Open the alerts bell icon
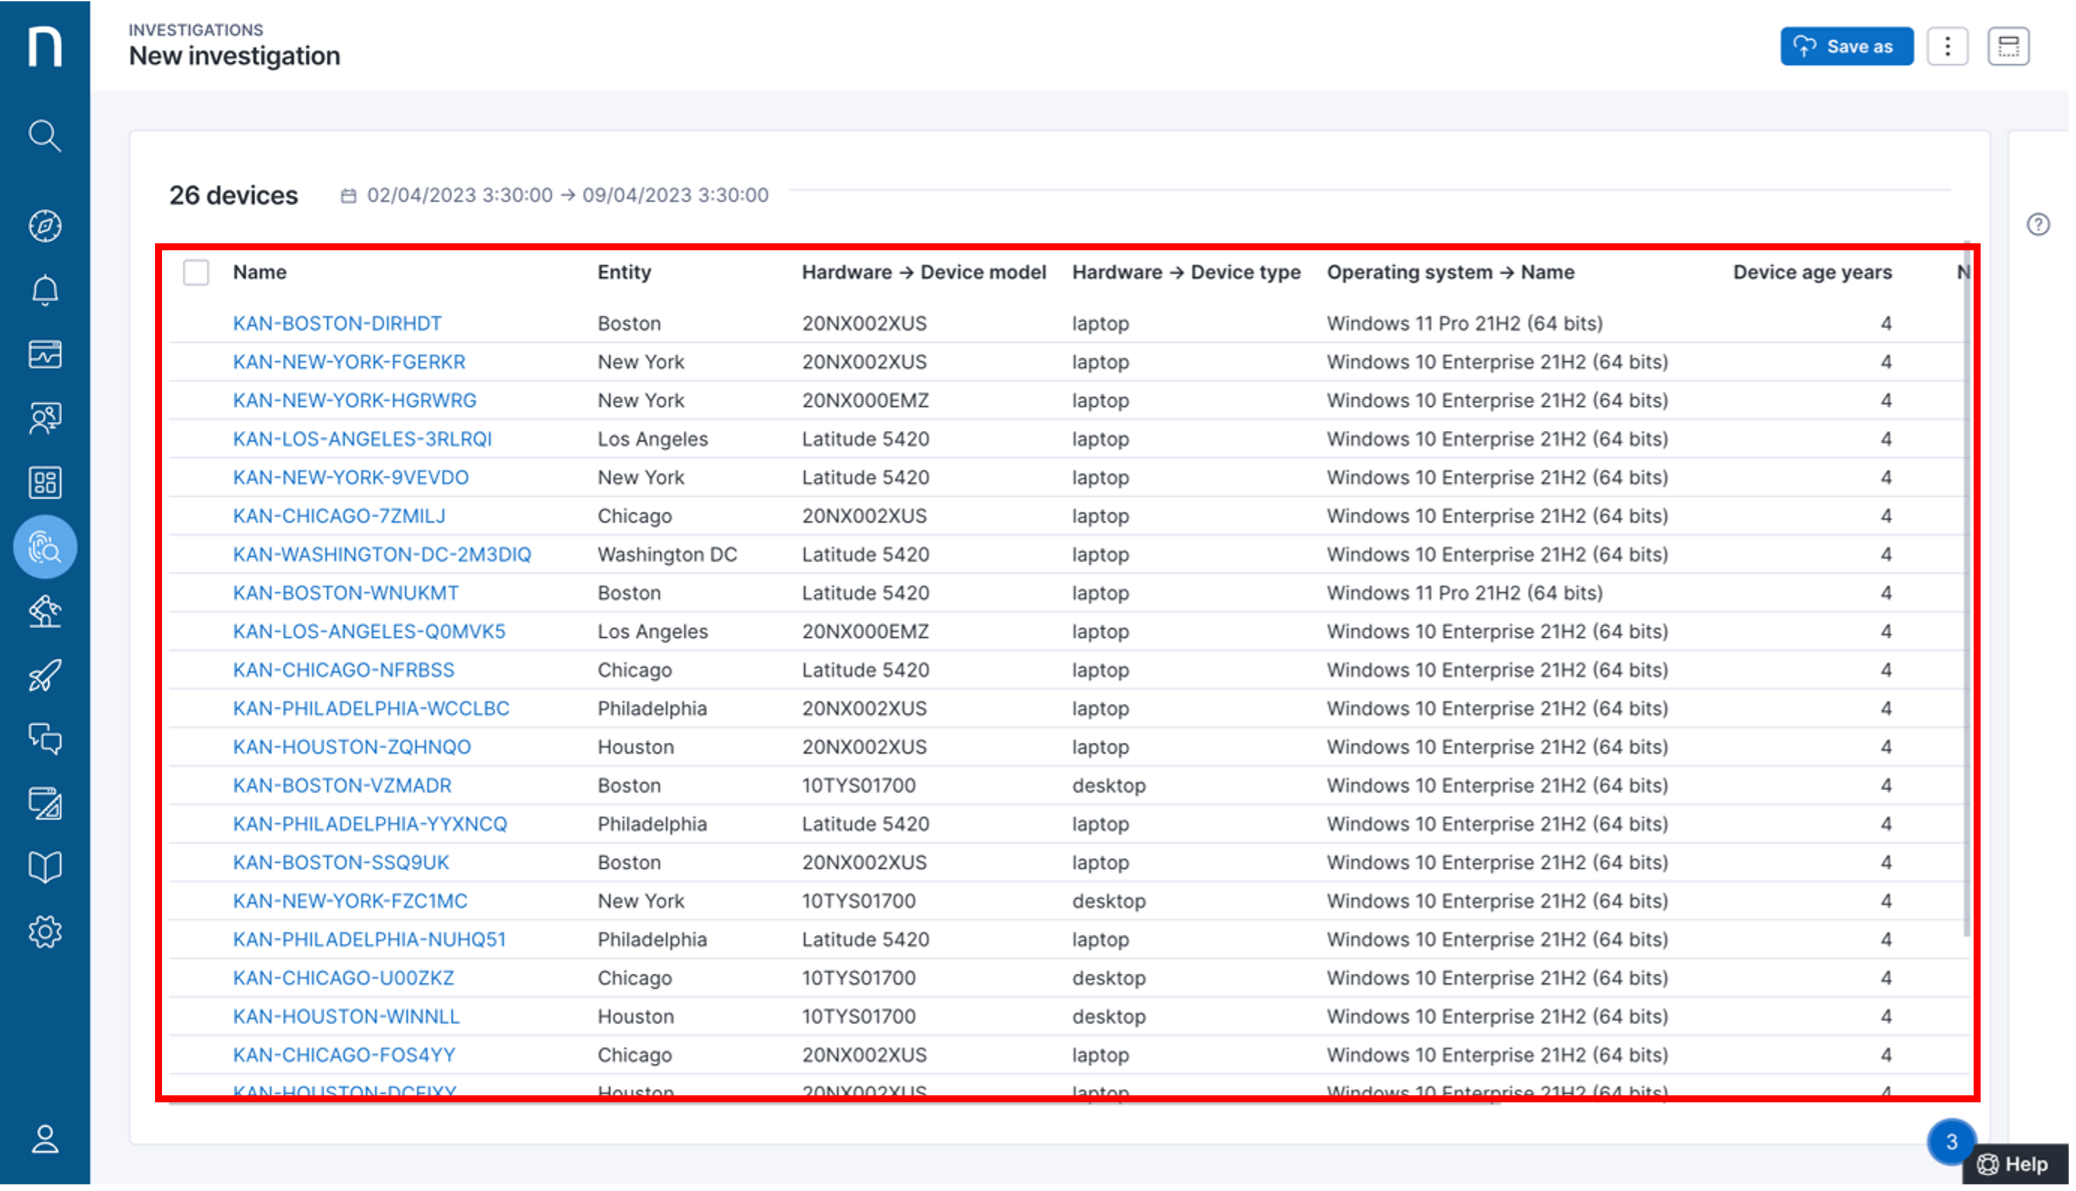The image size is (2076, 1191). [x=44, y=290]
